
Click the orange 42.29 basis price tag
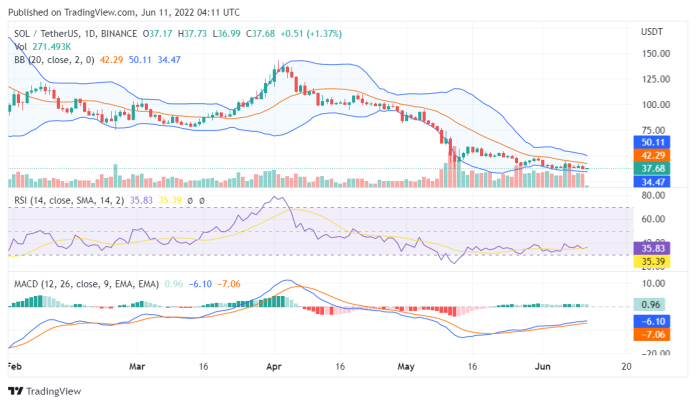point(654,155)
